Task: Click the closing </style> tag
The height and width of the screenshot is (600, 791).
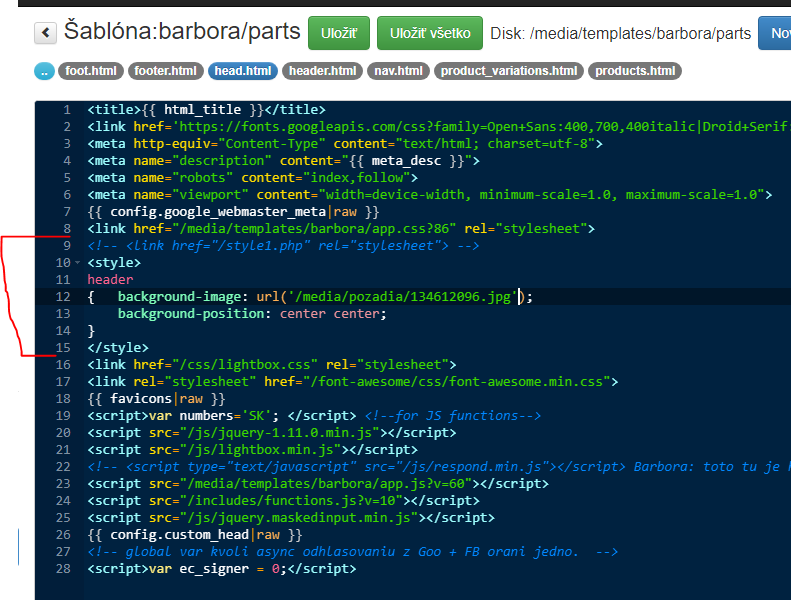Action: point(118,348)
